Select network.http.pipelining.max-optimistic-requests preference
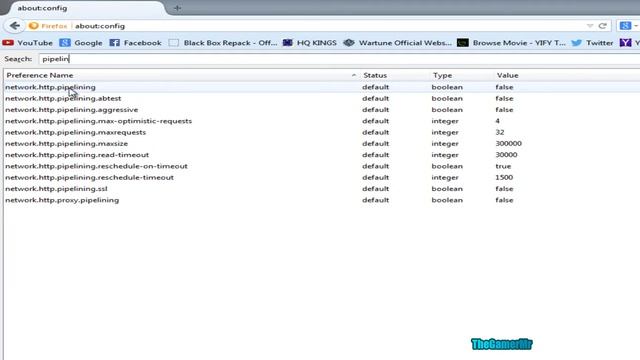The width and height of the screenshot is (640, 360). coord(98,121)
